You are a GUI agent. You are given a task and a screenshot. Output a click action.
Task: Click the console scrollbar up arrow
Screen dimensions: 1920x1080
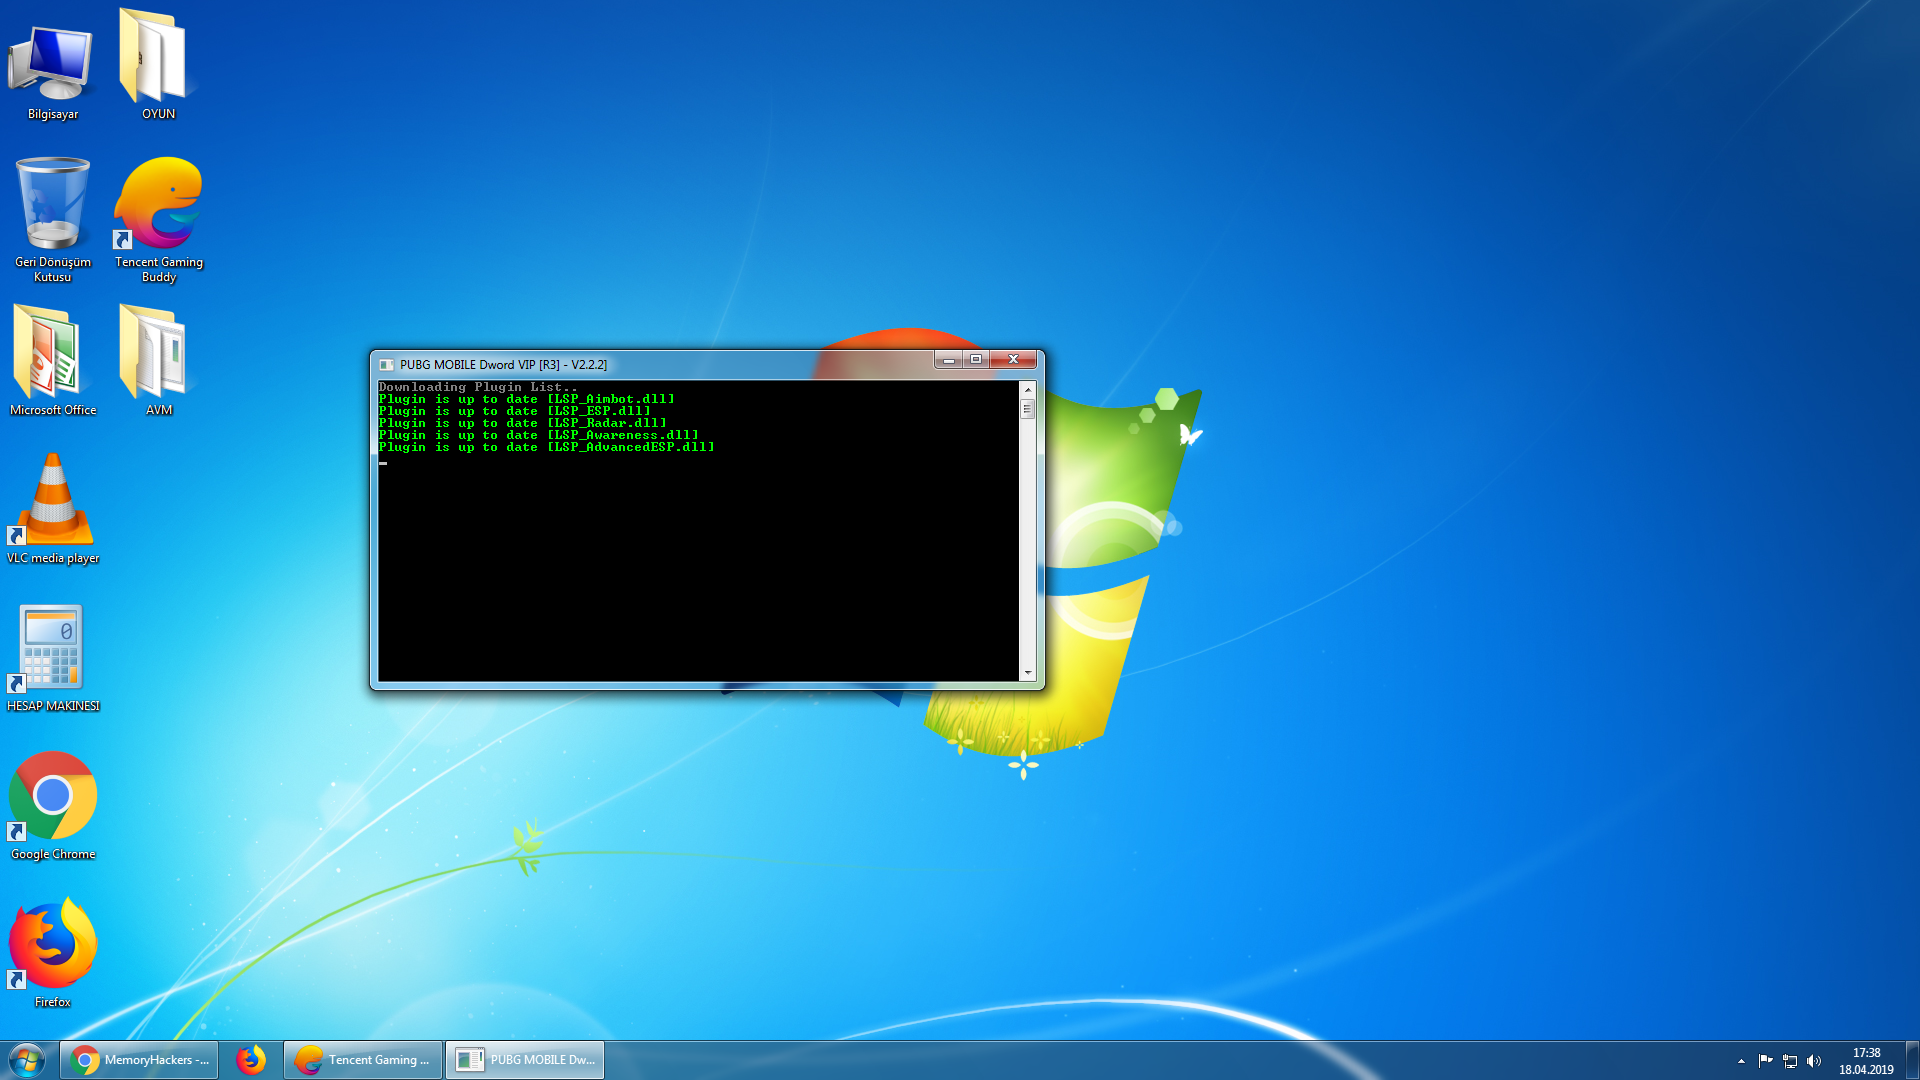pos(1027,389)
